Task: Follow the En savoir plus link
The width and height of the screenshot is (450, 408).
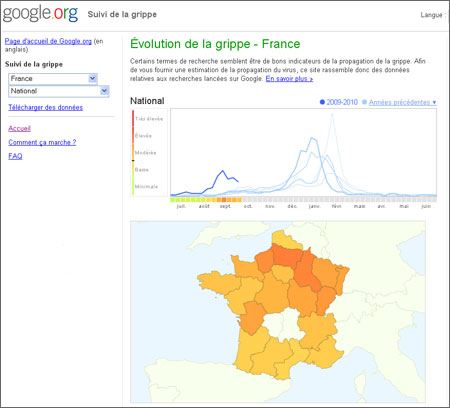Action: pyautogui.click(x=289, y=79)
